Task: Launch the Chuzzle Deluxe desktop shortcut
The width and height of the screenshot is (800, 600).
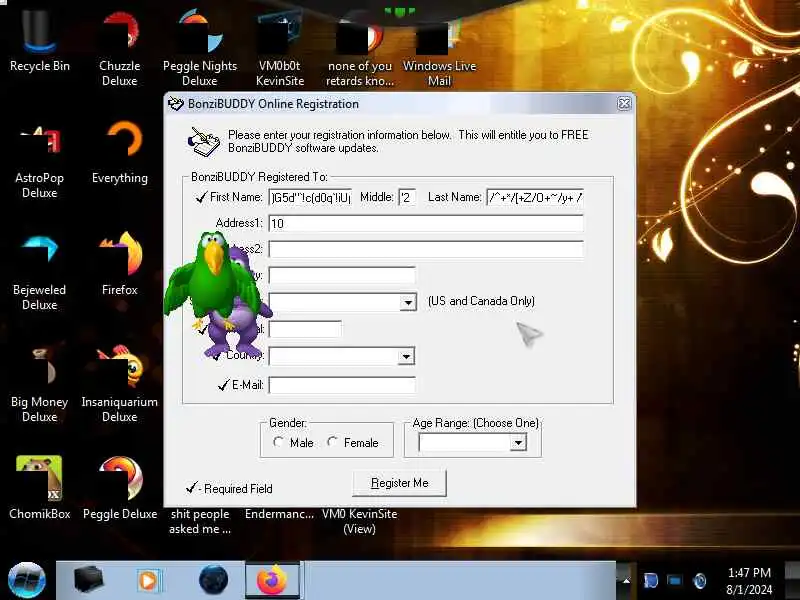Action: 119,48
